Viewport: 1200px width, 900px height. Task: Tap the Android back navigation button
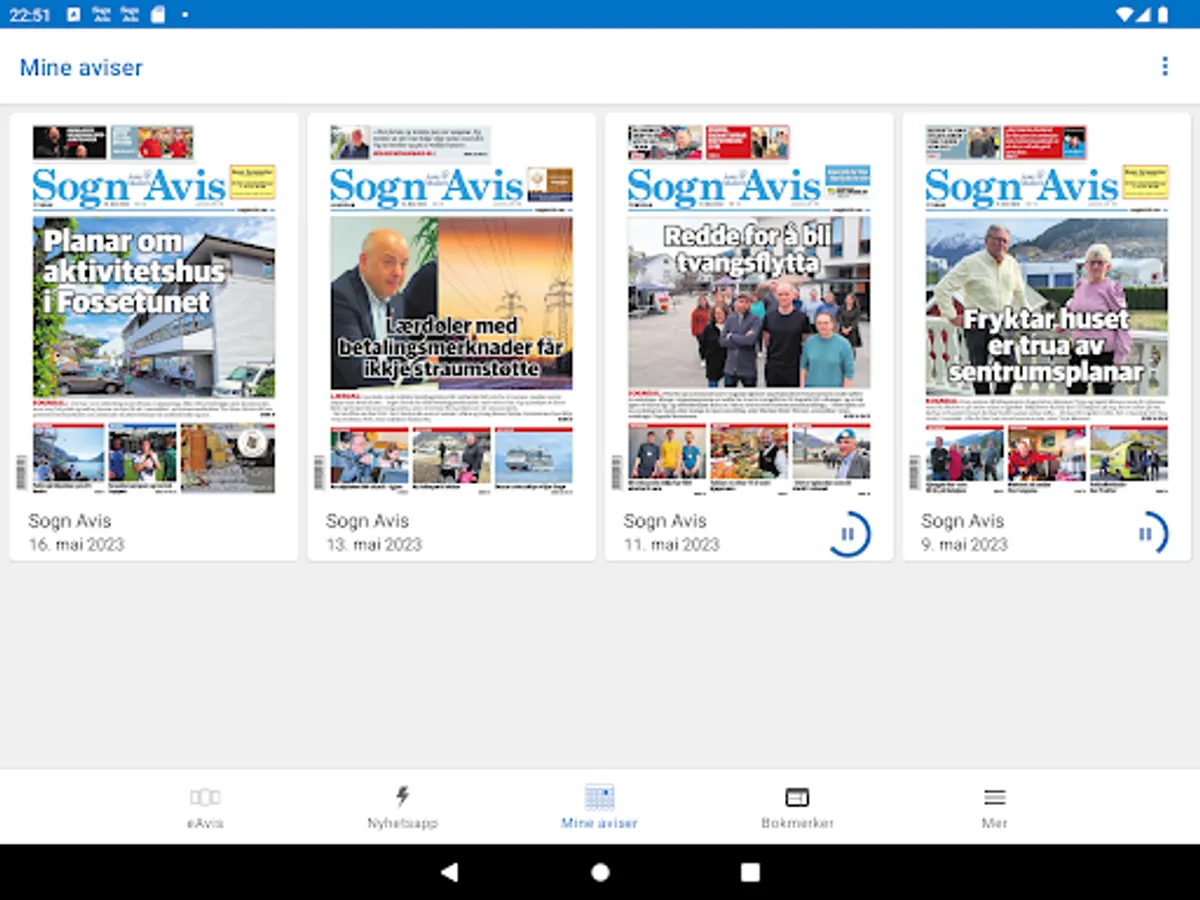pyautogui.click(x=450, y=872)
